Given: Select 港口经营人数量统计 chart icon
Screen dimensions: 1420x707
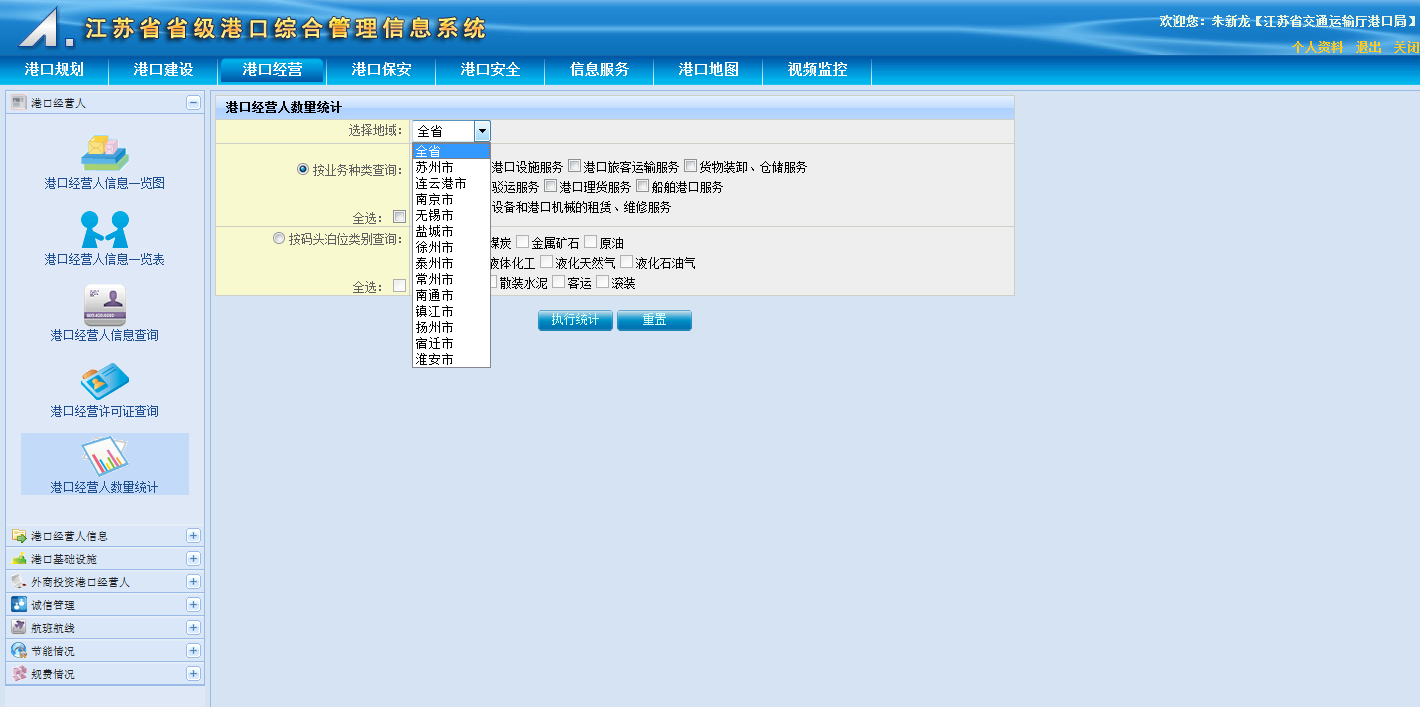Looking at the screenshot, I should pyautogui.click(x=104, y=457).
